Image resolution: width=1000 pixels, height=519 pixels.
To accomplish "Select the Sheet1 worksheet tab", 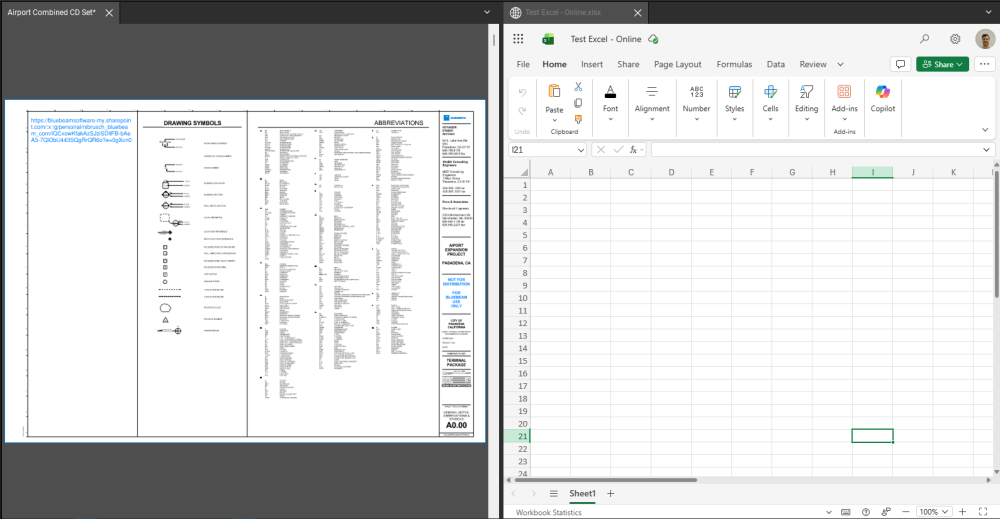I will [582, 493].
